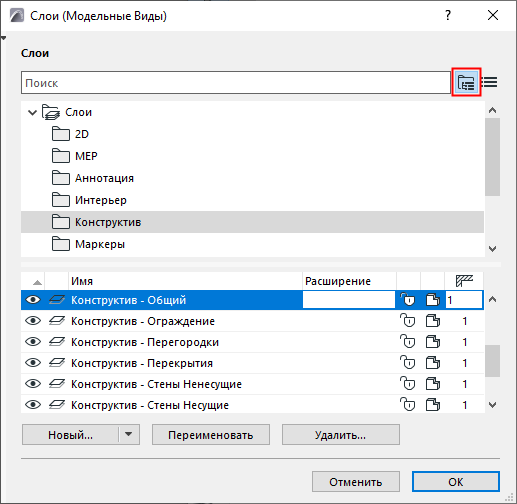This screenshot has width=517, height=504.
Task: Select layer name Конструктив - Перекрытия
Action: (142, 363)
